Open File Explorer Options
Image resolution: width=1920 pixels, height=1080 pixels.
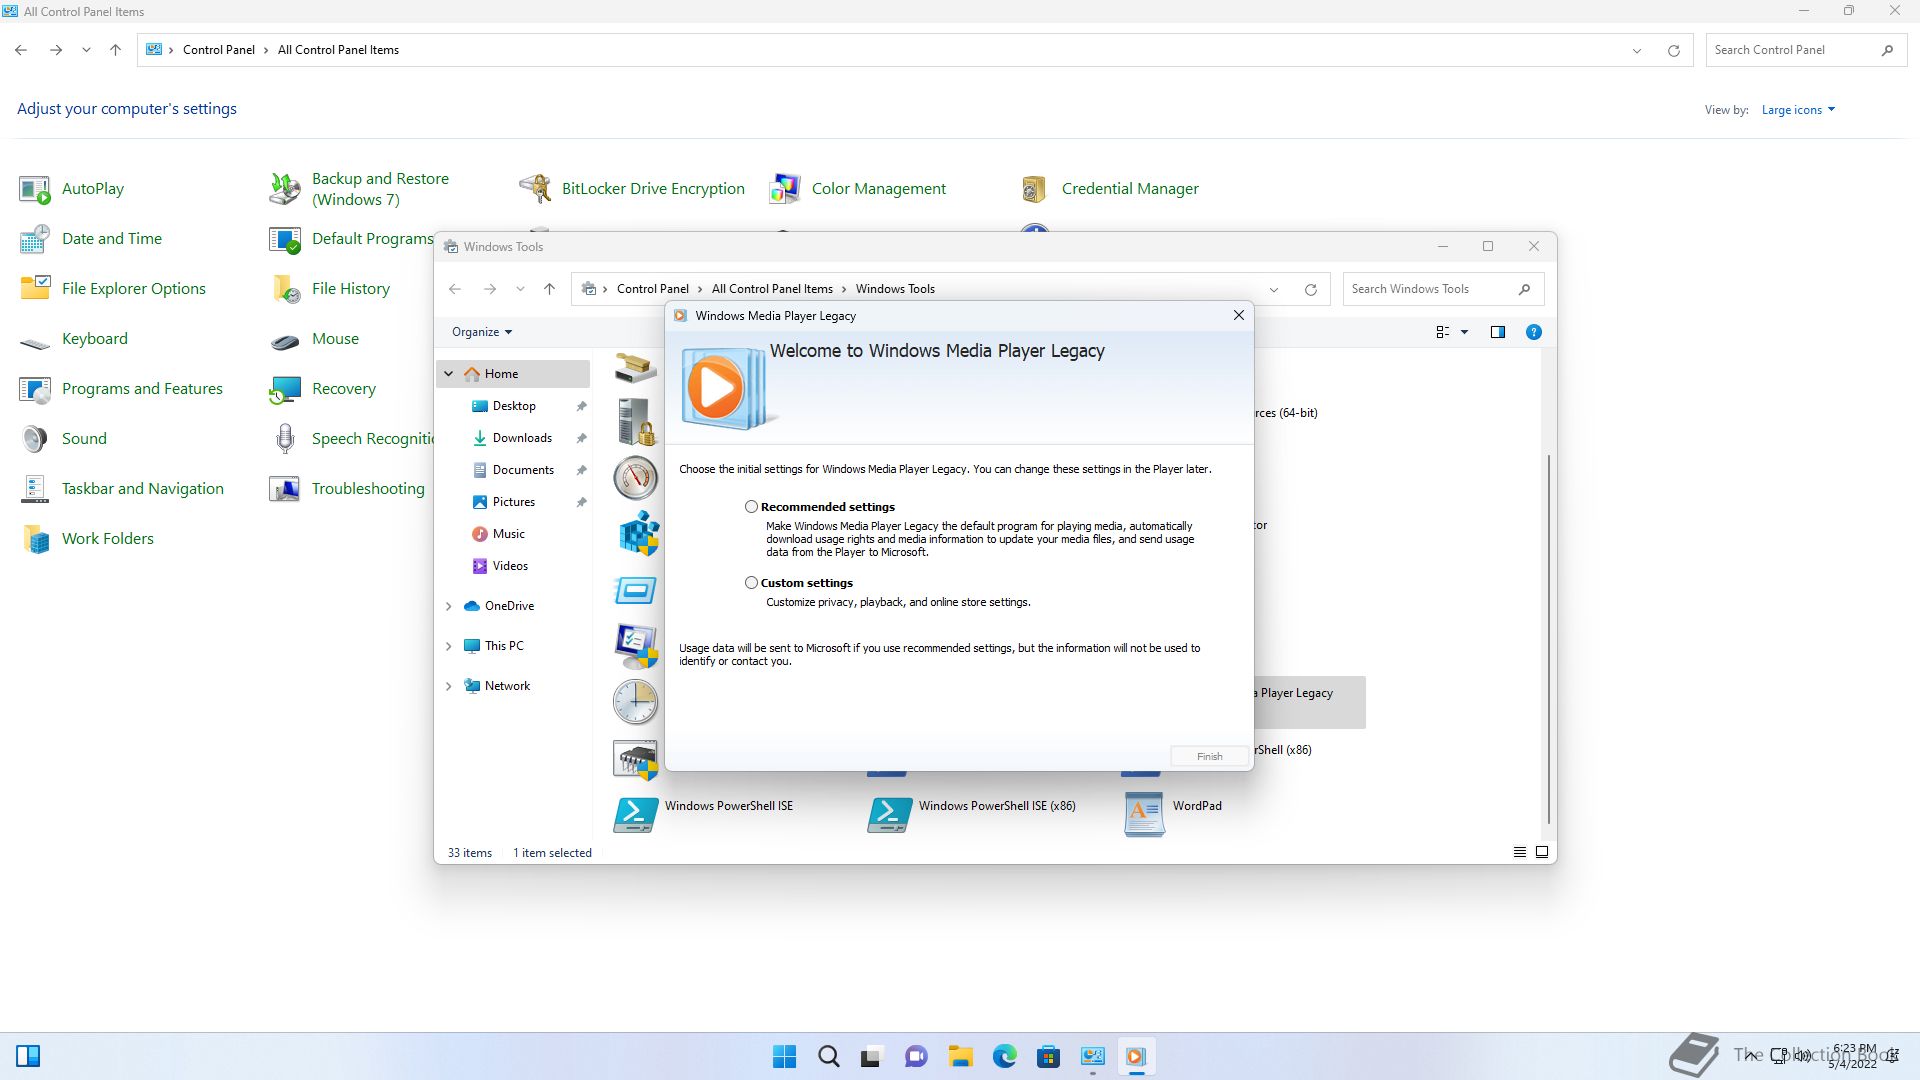tap(113, 289)
